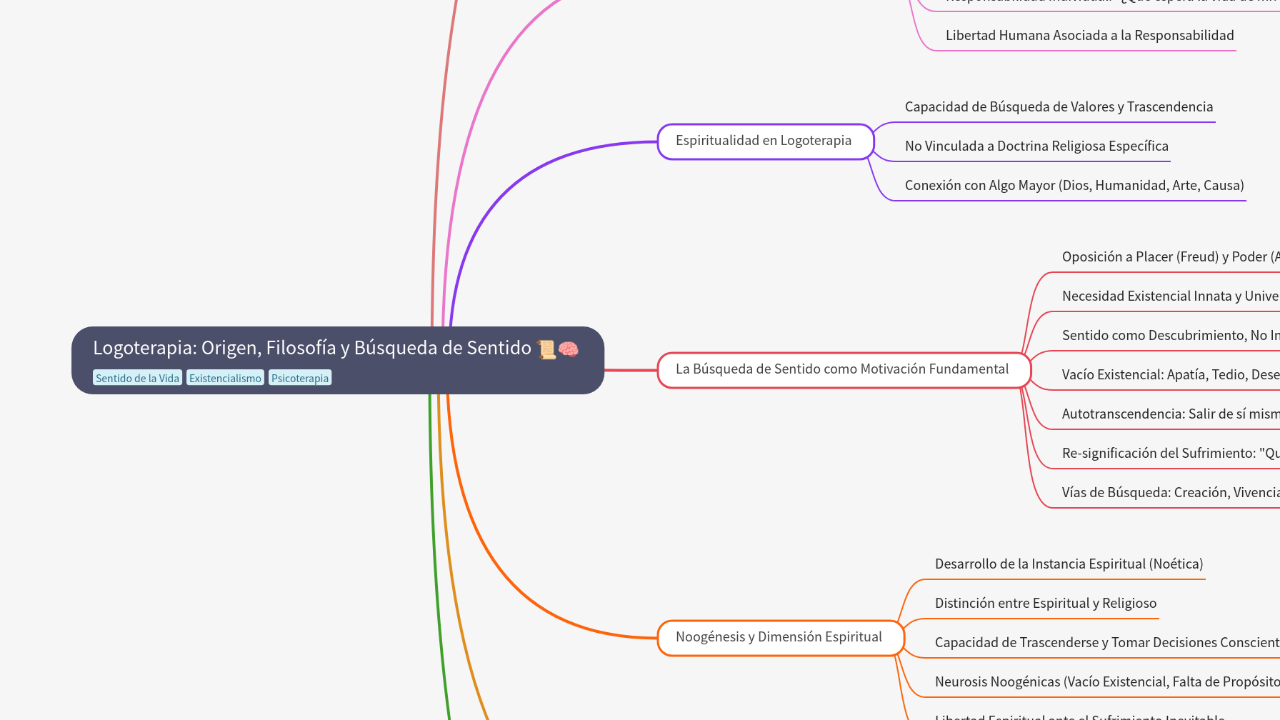Select "Desarrollo de la Instancia Espiritual (Noética)"
1280x720 pixels.
click(1068, 564)
